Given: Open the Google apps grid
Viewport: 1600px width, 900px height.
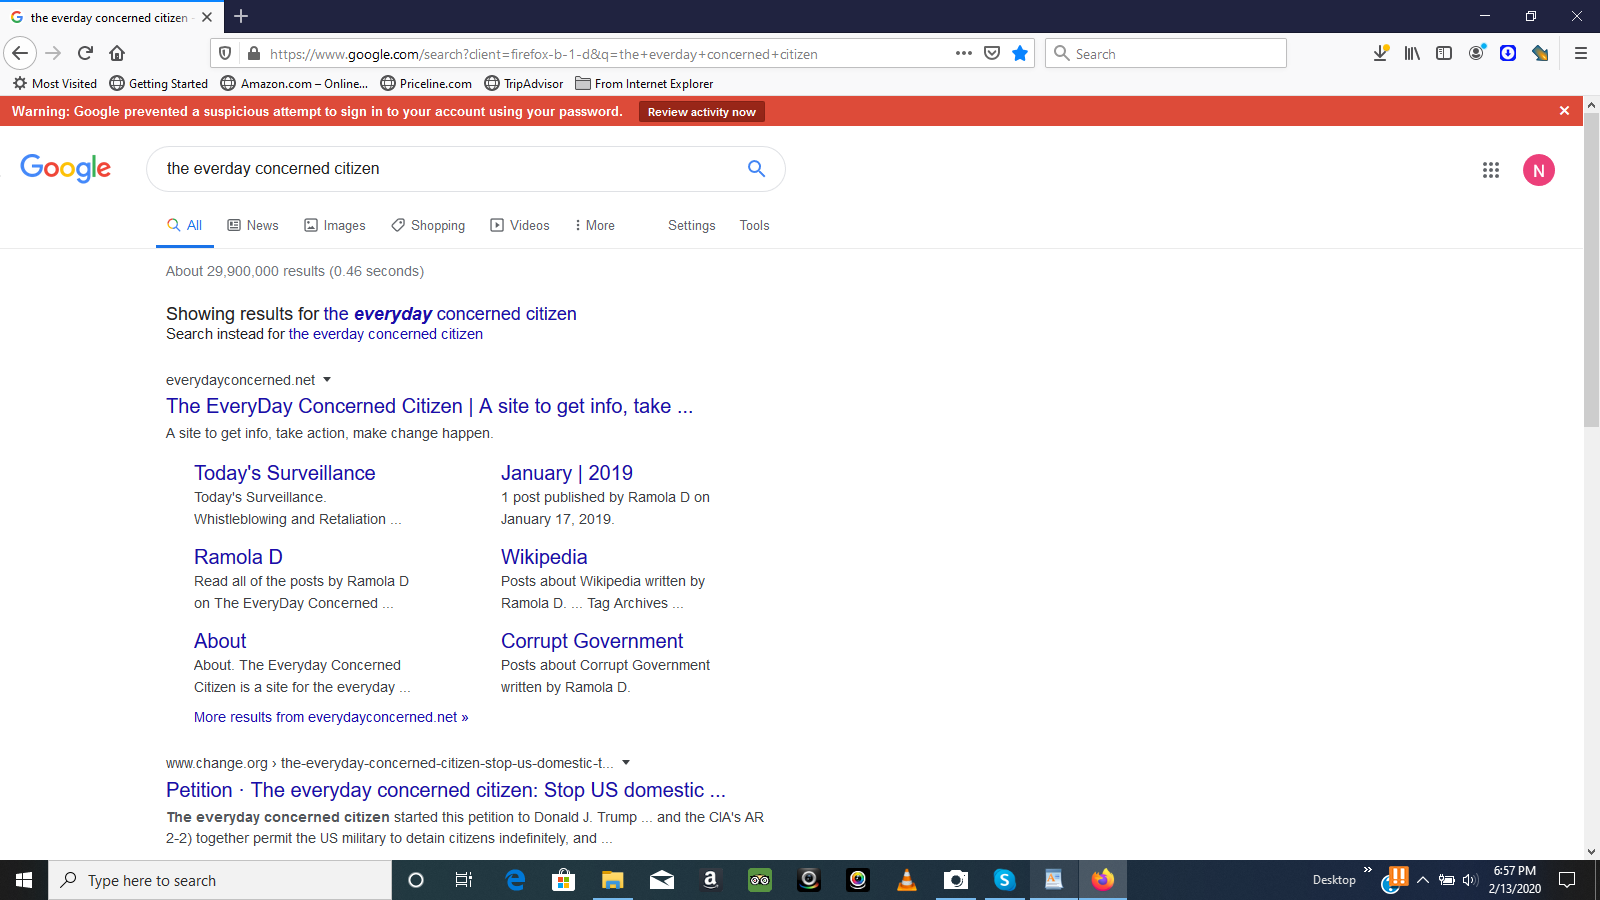Looking at the screenshot, I should pos(1491,170).
